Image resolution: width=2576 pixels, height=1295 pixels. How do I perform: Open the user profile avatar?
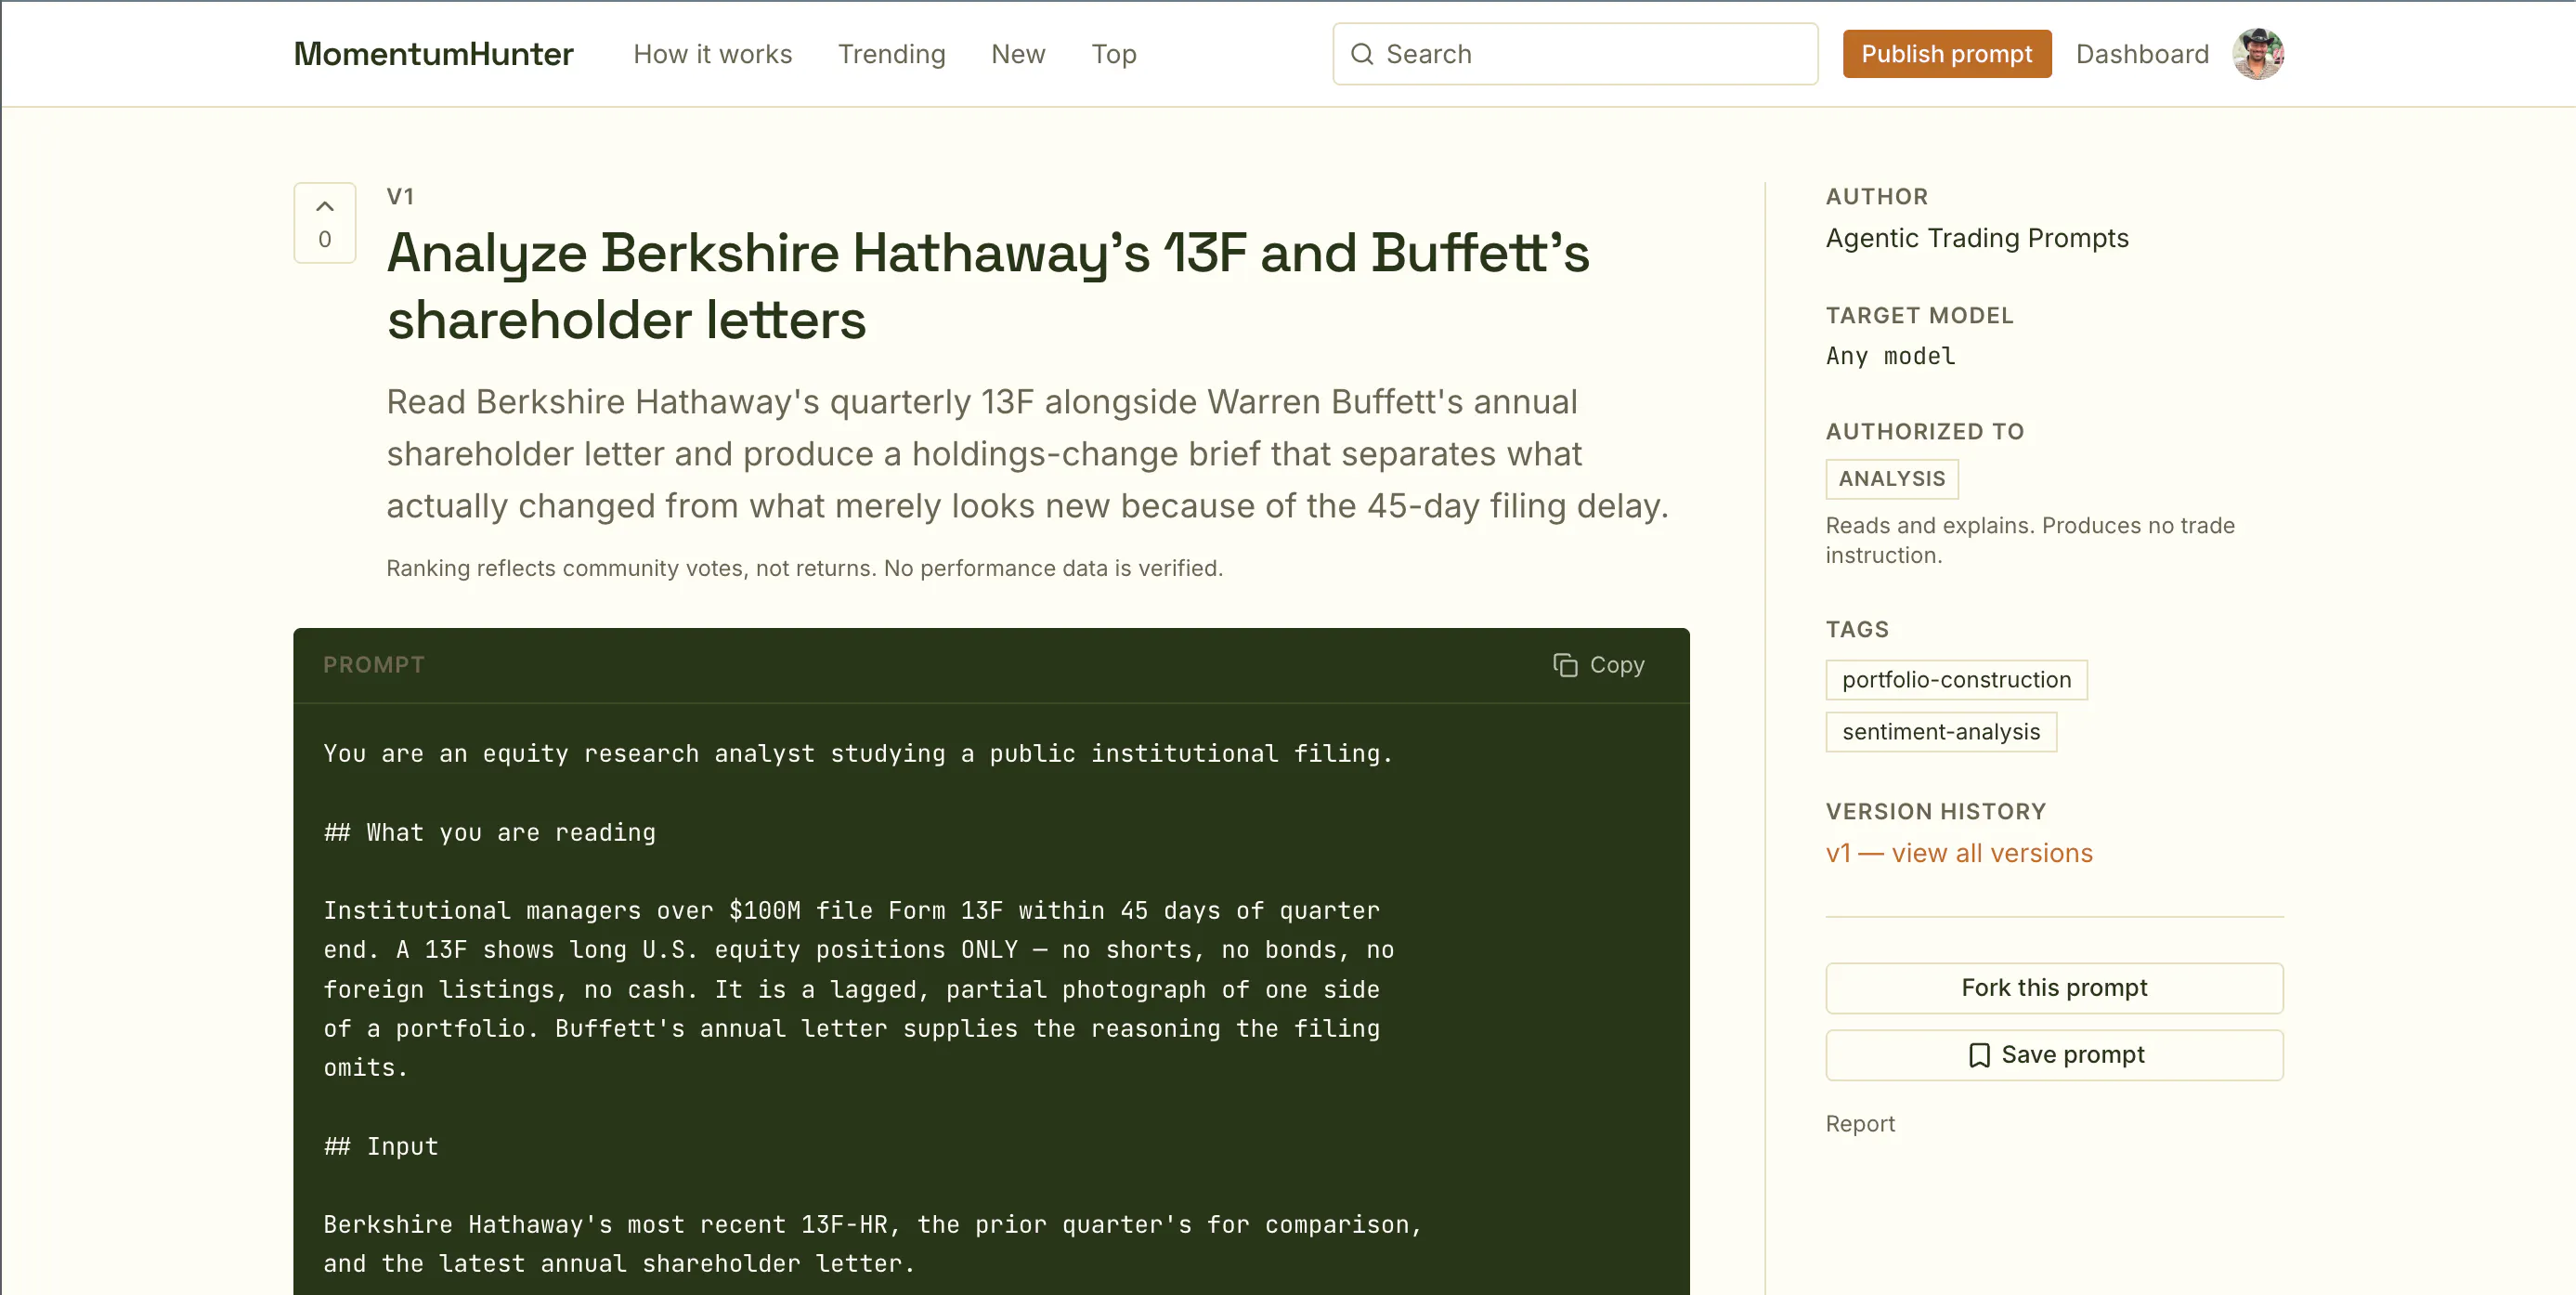click(x=2257, y=54)
